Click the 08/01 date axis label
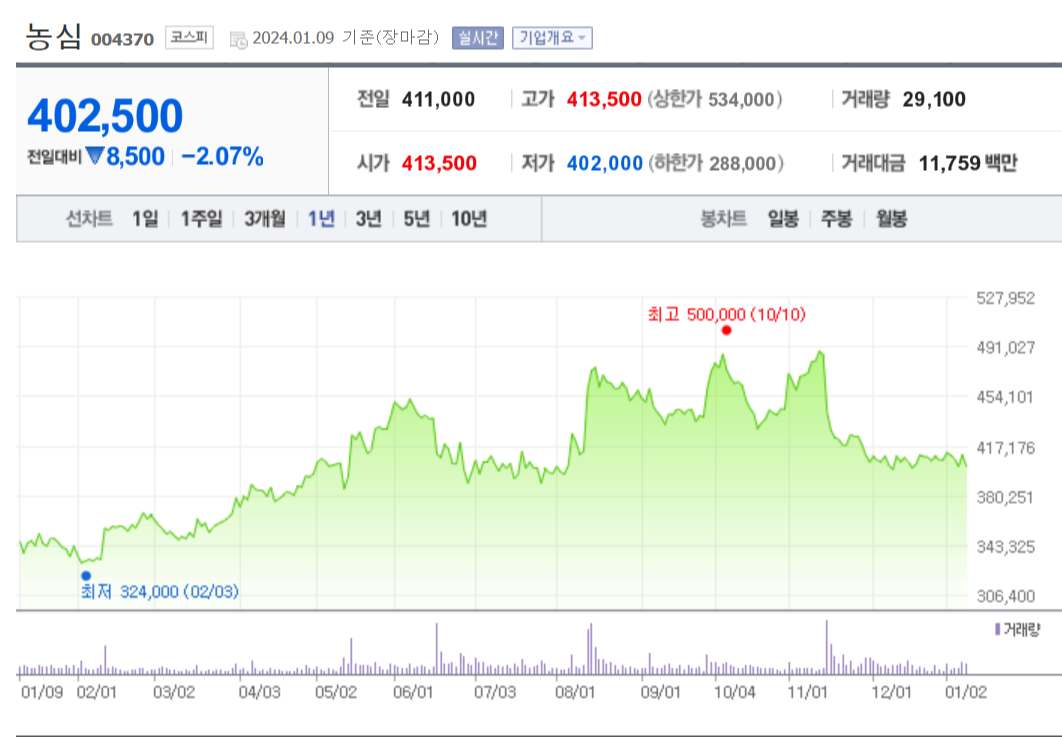This screenshot has width=1062, height=737. point(575,692)
